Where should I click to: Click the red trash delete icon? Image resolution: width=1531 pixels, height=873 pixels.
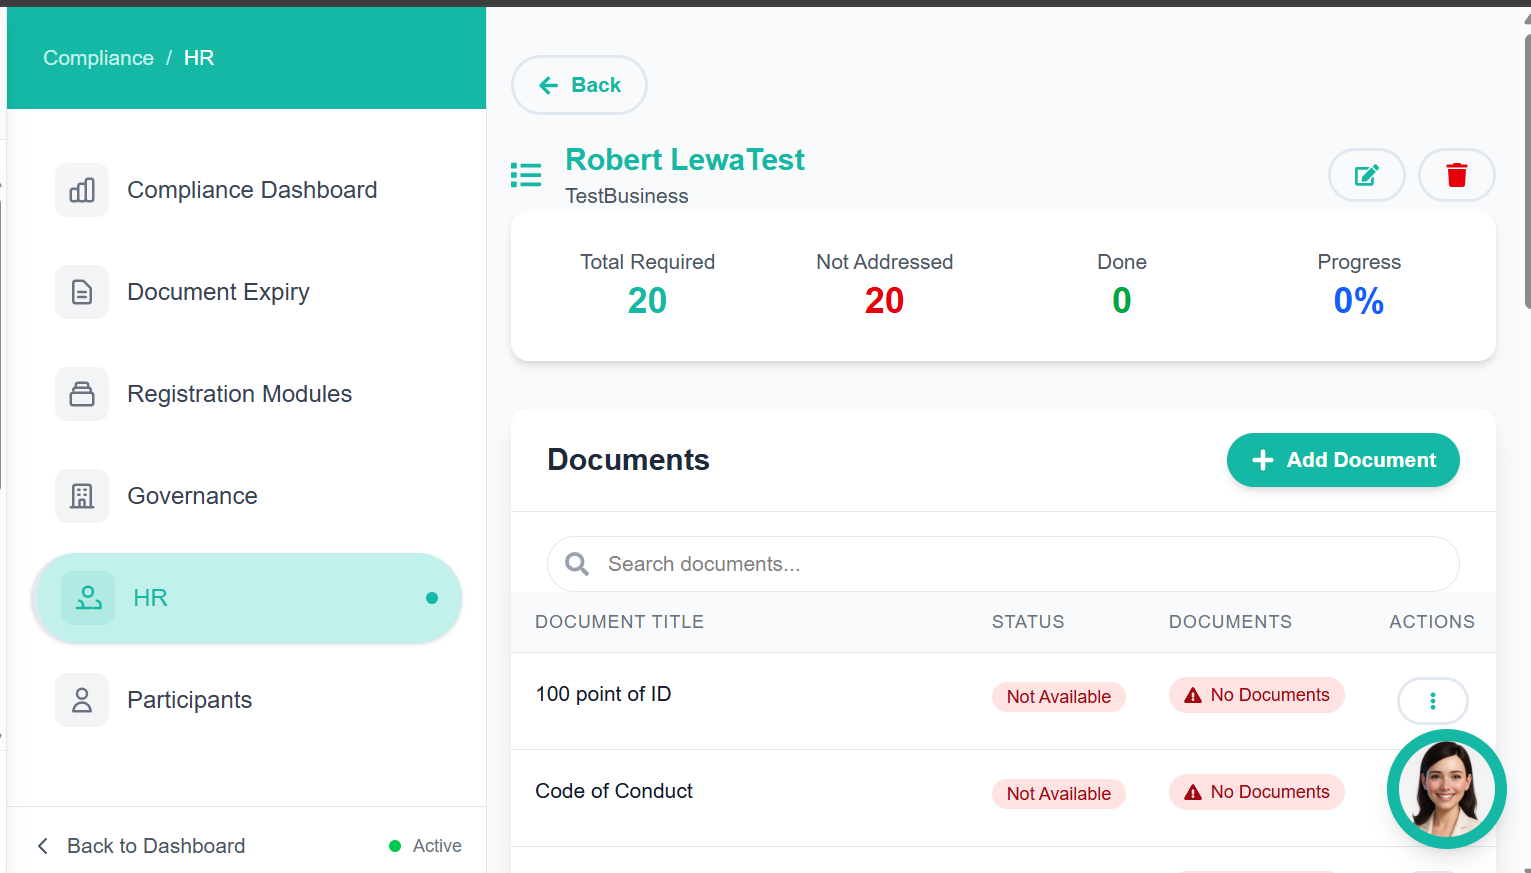point(1457,175)
